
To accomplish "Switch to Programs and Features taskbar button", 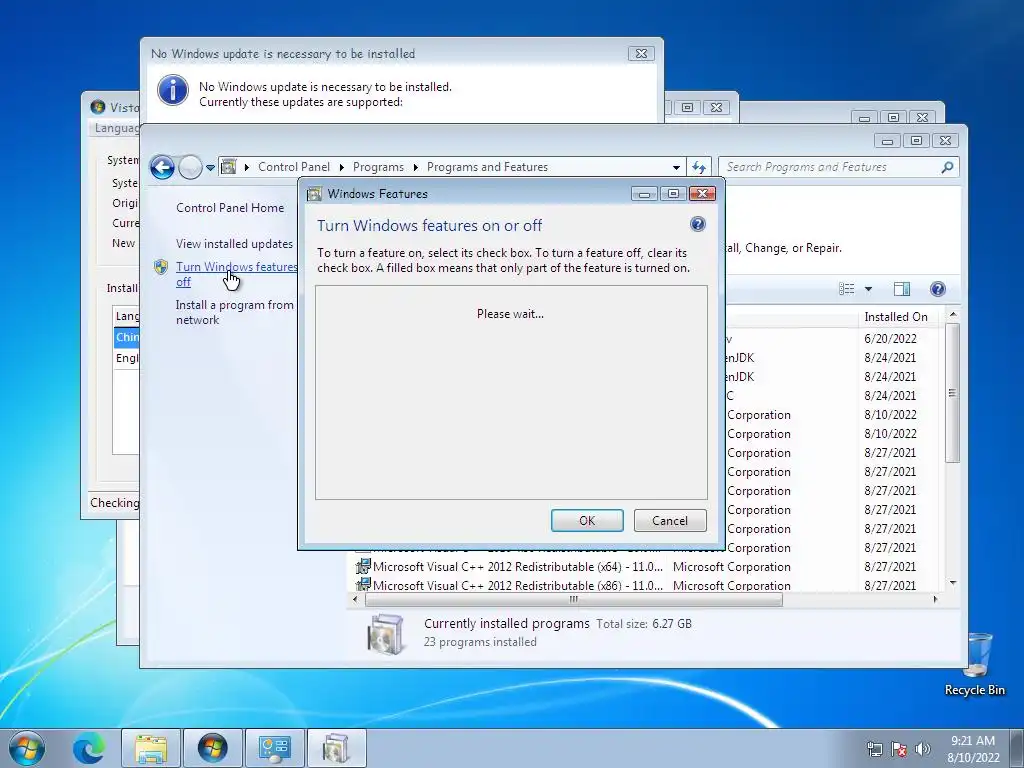I will 336,748.
